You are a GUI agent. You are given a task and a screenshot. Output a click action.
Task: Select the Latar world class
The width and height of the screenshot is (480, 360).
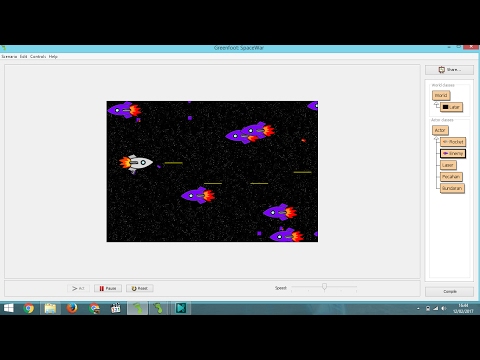451,107
